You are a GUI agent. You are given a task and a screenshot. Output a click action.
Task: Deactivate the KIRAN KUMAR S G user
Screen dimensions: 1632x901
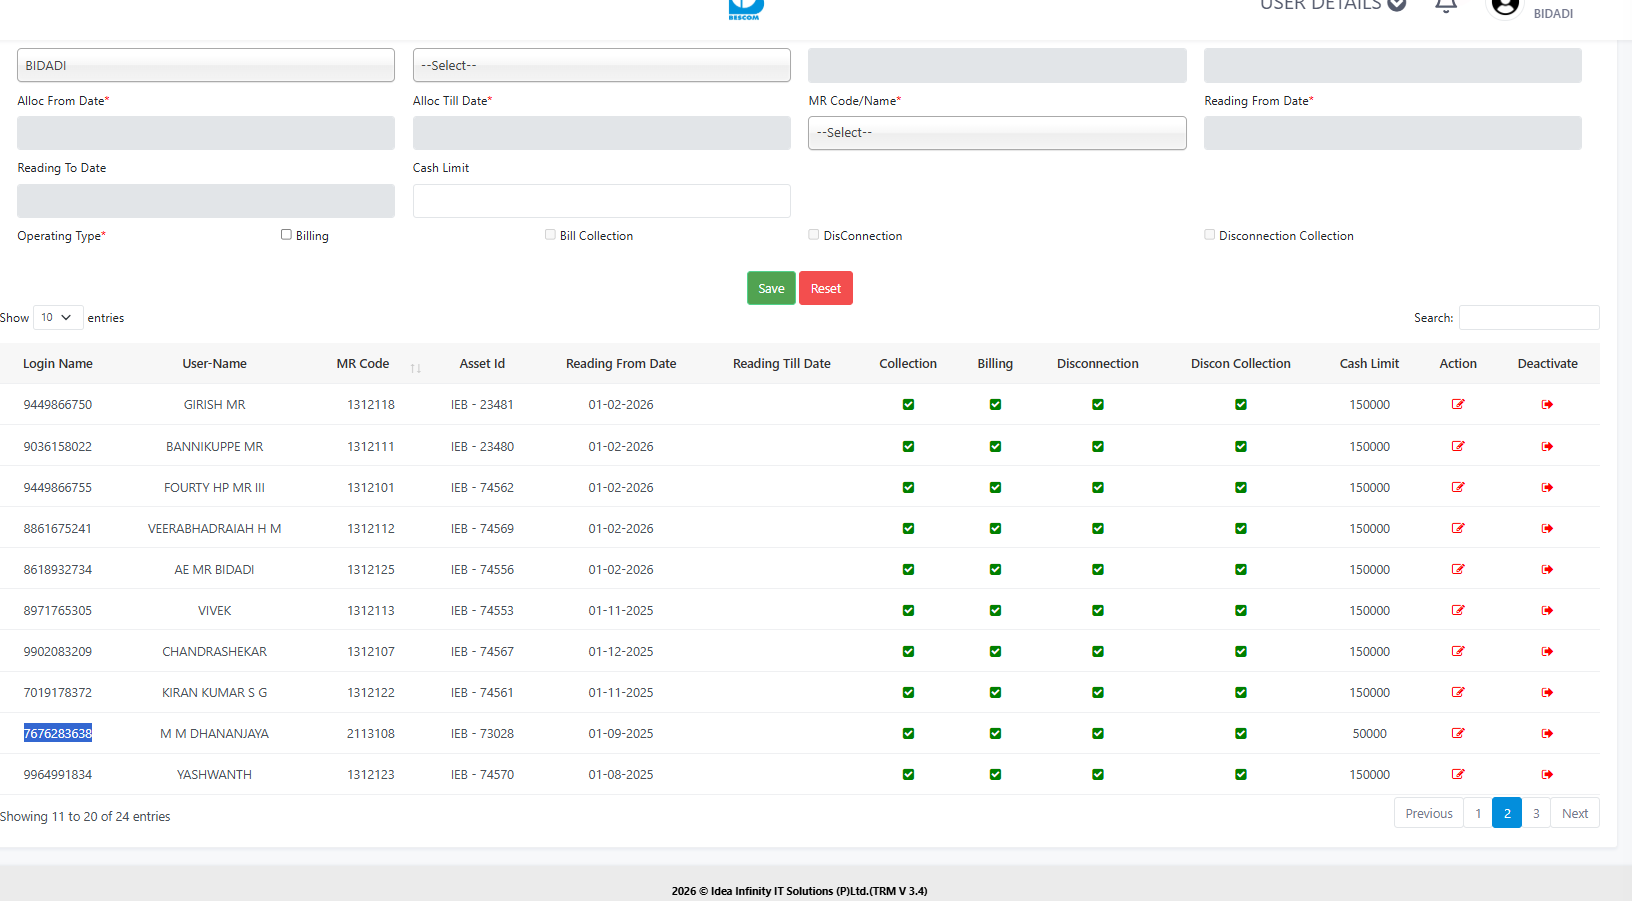pyautogui.click(x=1547, y=693)
